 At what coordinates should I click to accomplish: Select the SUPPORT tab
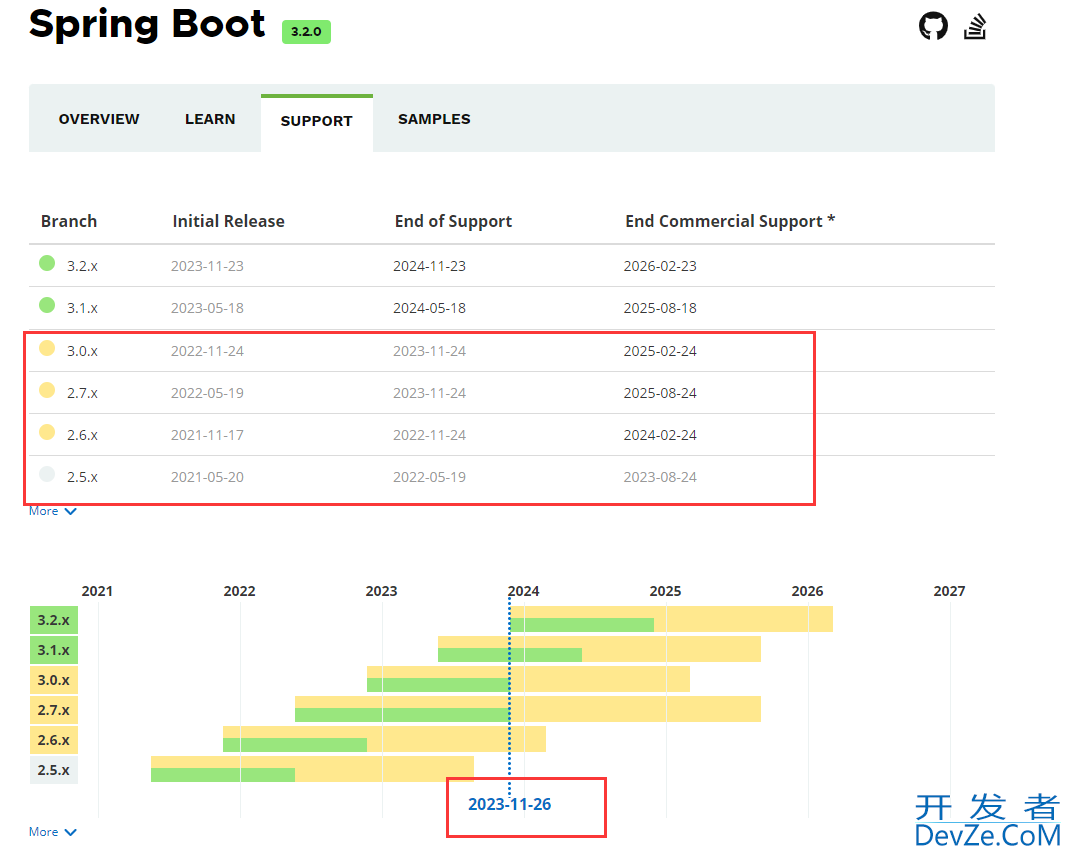pyautogui.click(x=316, y=122)
